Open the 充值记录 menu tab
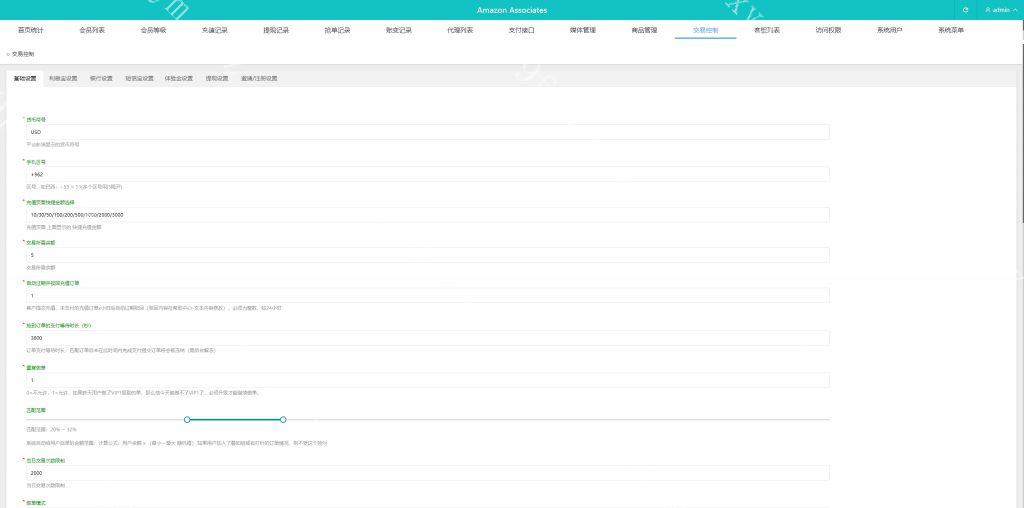Viewport: 1024px width, 508px height. point(214,30)
